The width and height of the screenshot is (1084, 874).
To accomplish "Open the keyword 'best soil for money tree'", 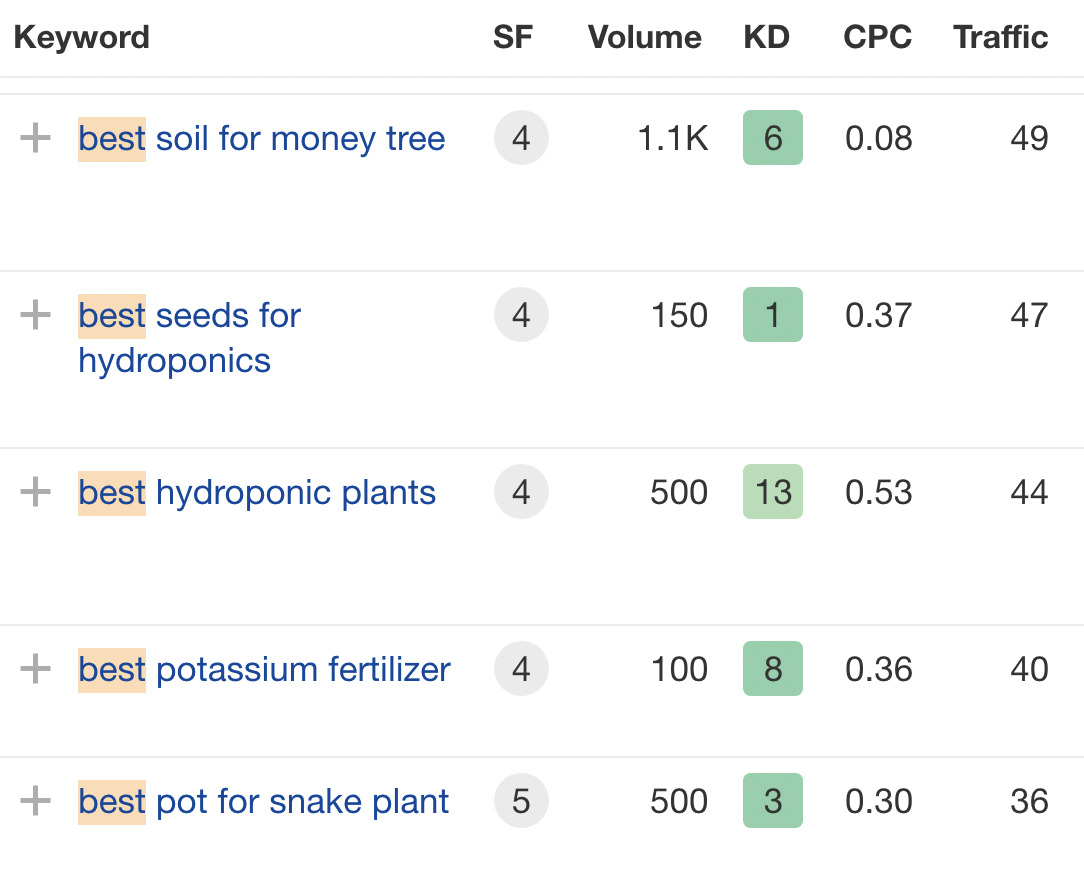I will tap(261, 138).
